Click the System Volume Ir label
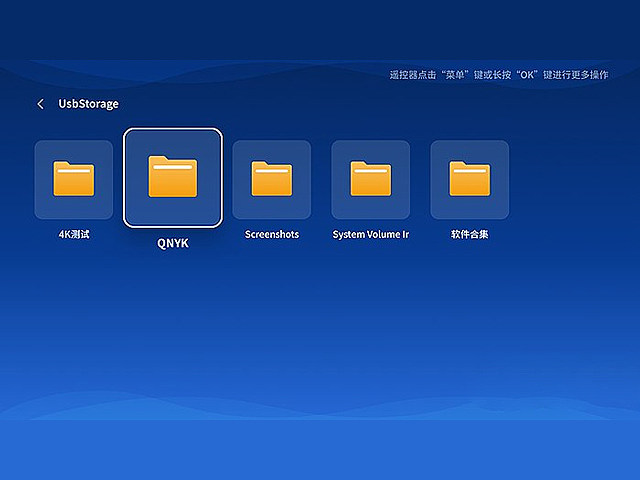 (x=371, y=234)
